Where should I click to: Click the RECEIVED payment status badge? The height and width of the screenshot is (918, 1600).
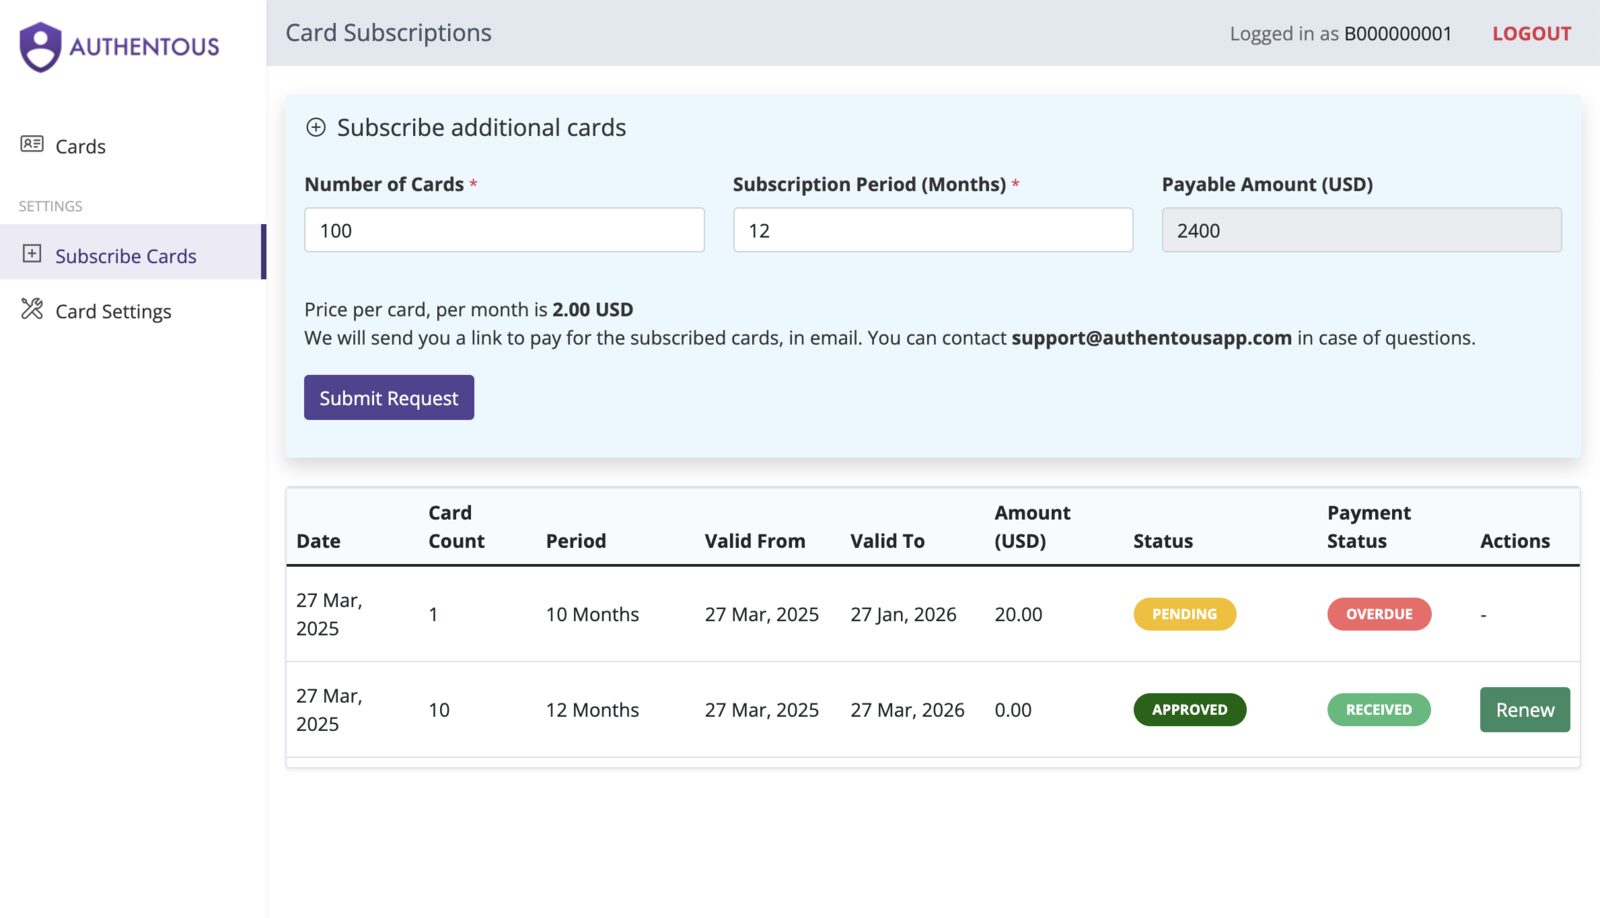[1379, 710]
